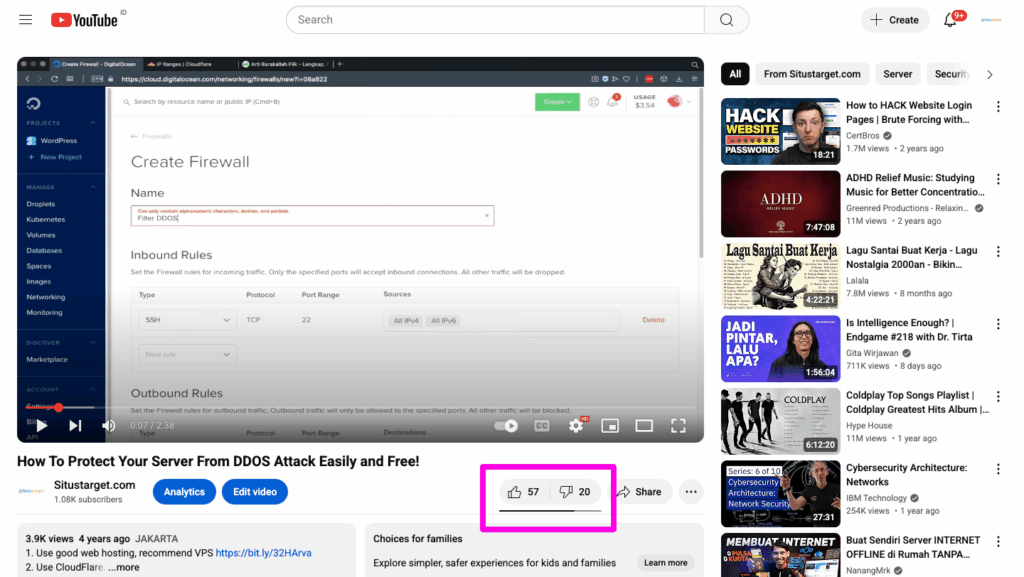Screen dimensions: 1024x577
Task: Click the CertBros channel name
Action: (x=863, y=136)
